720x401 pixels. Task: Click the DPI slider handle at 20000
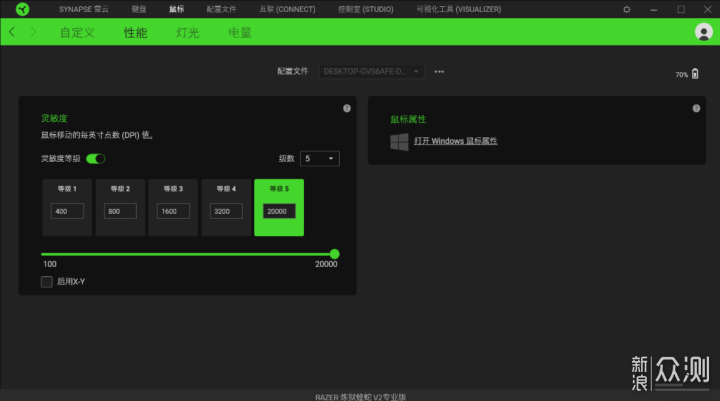tap(335, 254)
